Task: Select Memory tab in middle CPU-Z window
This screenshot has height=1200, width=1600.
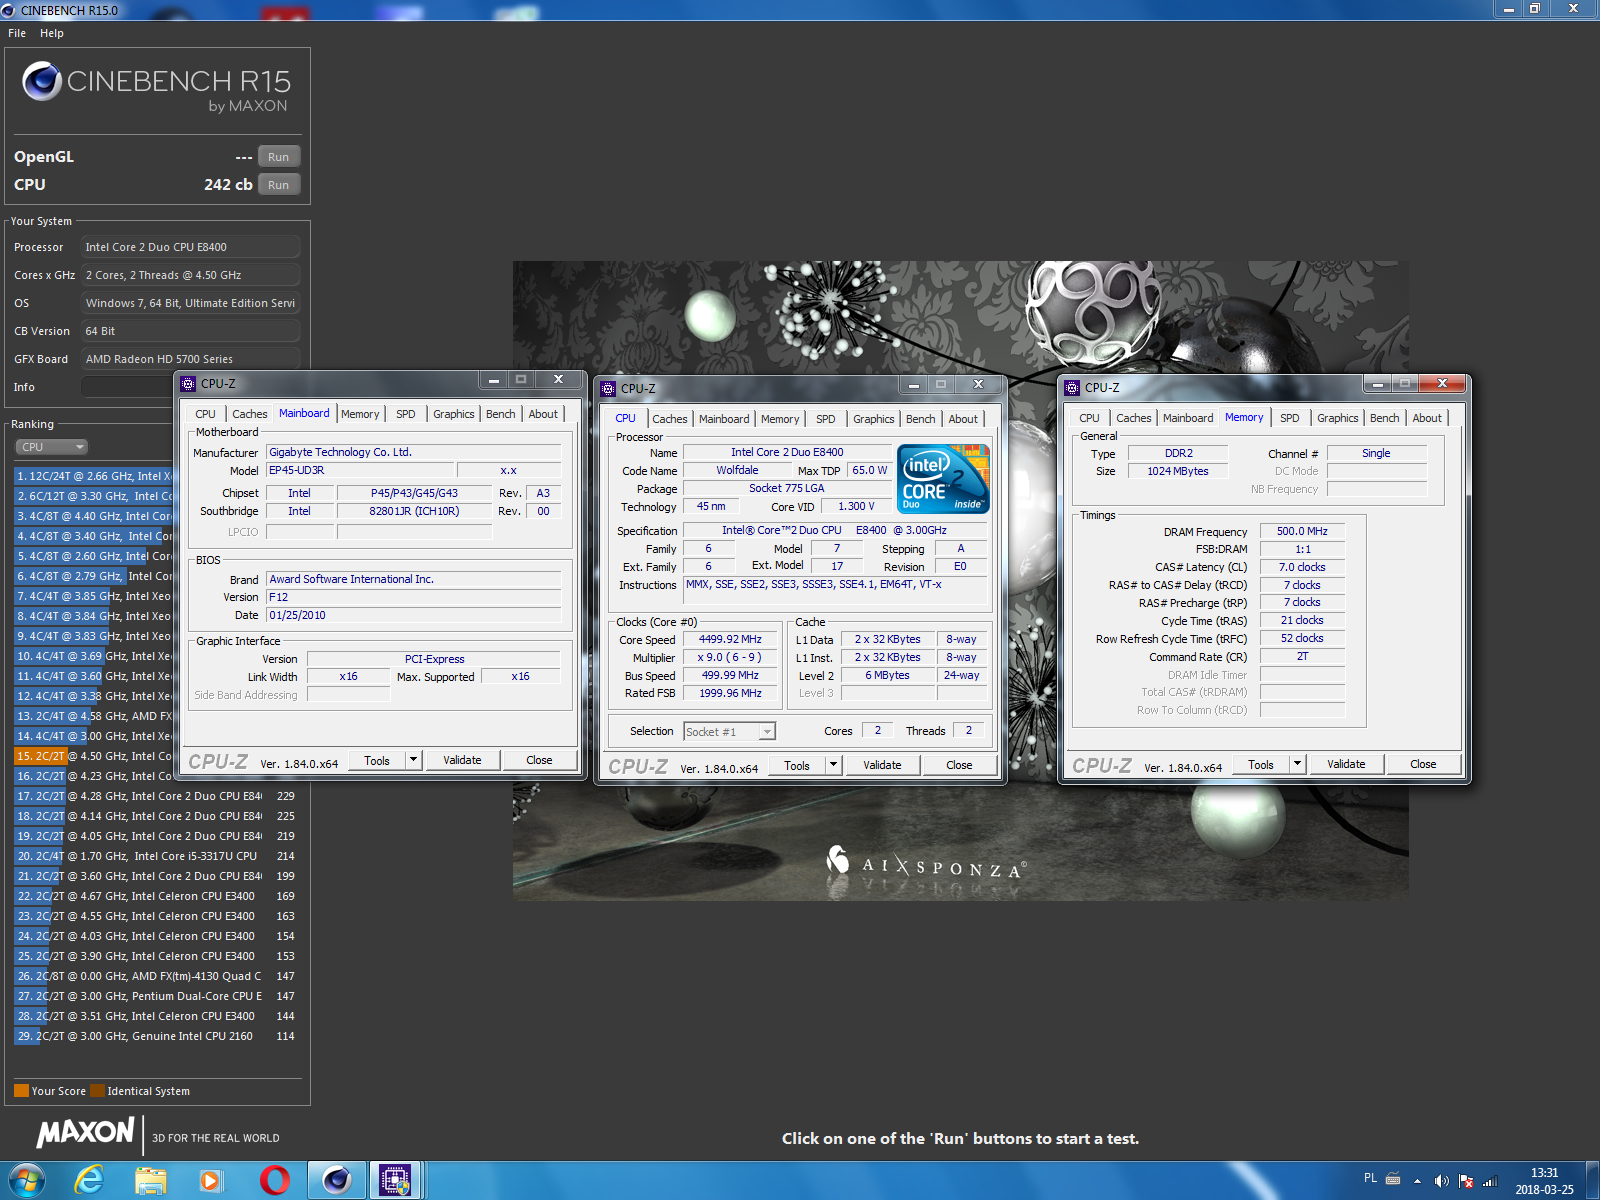Action: point(780,419)
